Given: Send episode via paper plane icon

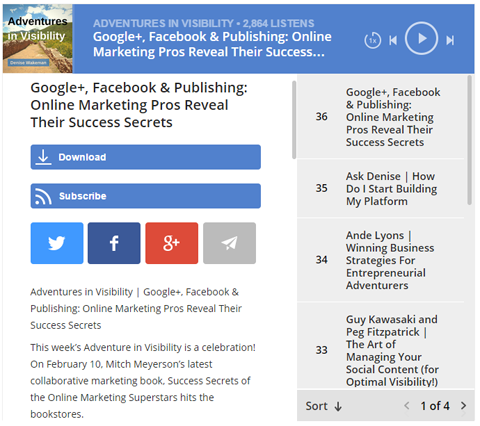Looking at the screenshot, I should tap(229, 243).
